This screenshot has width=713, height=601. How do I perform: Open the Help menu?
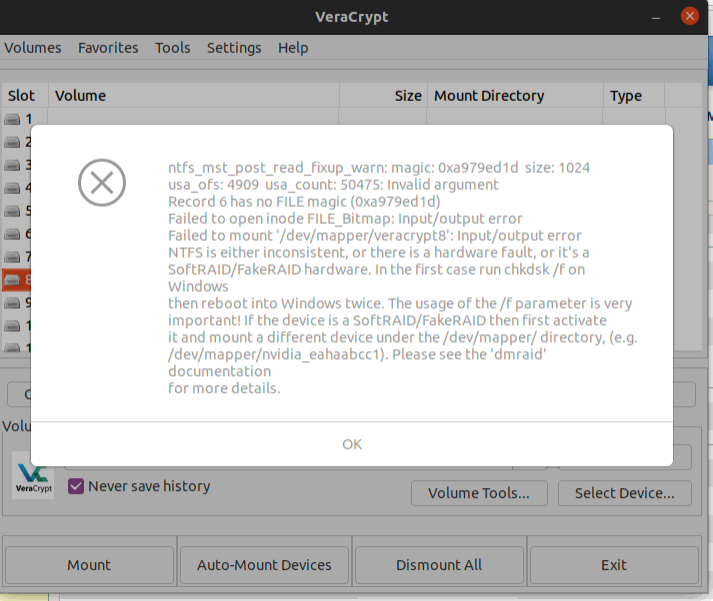pos(293,48)
